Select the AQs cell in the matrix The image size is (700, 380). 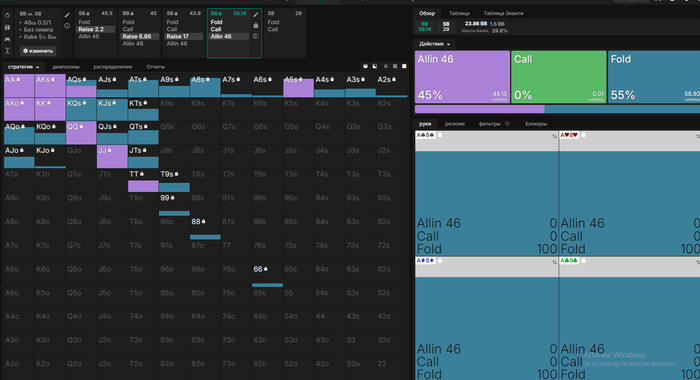pyautogui.click(x=81, y=86)
